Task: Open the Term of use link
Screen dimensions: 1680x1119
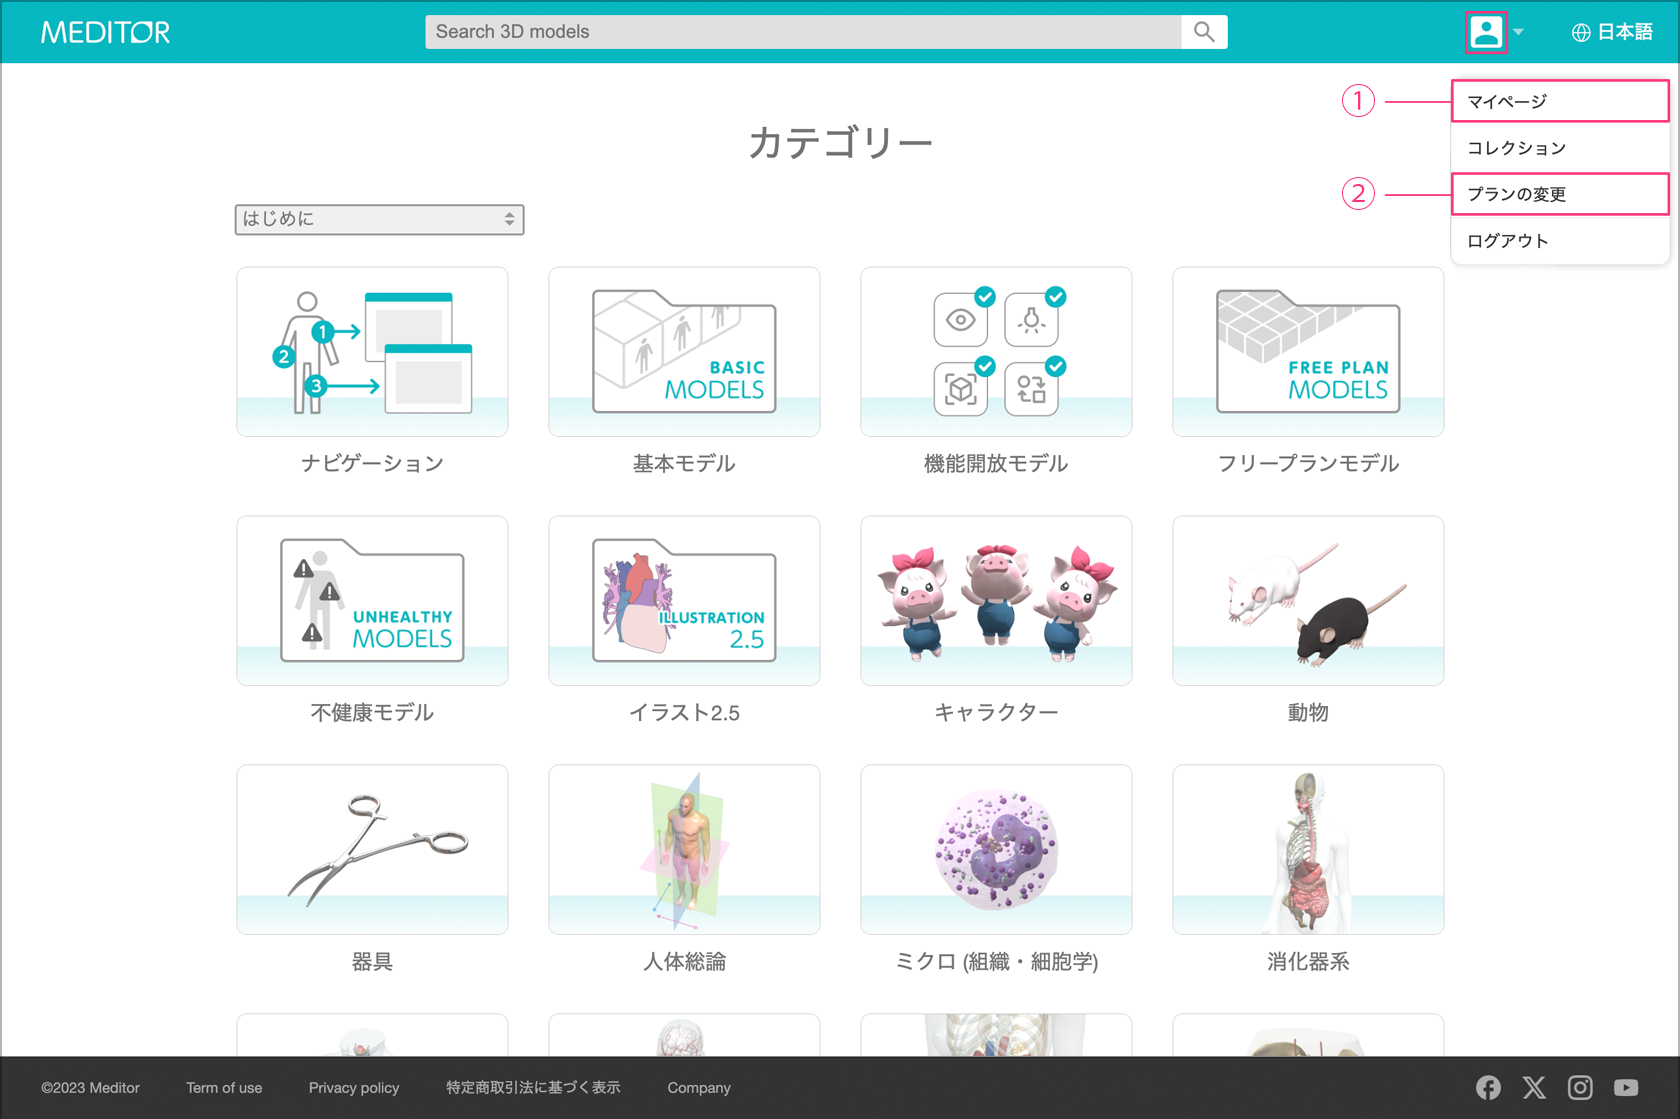Action: (224, 1088)
